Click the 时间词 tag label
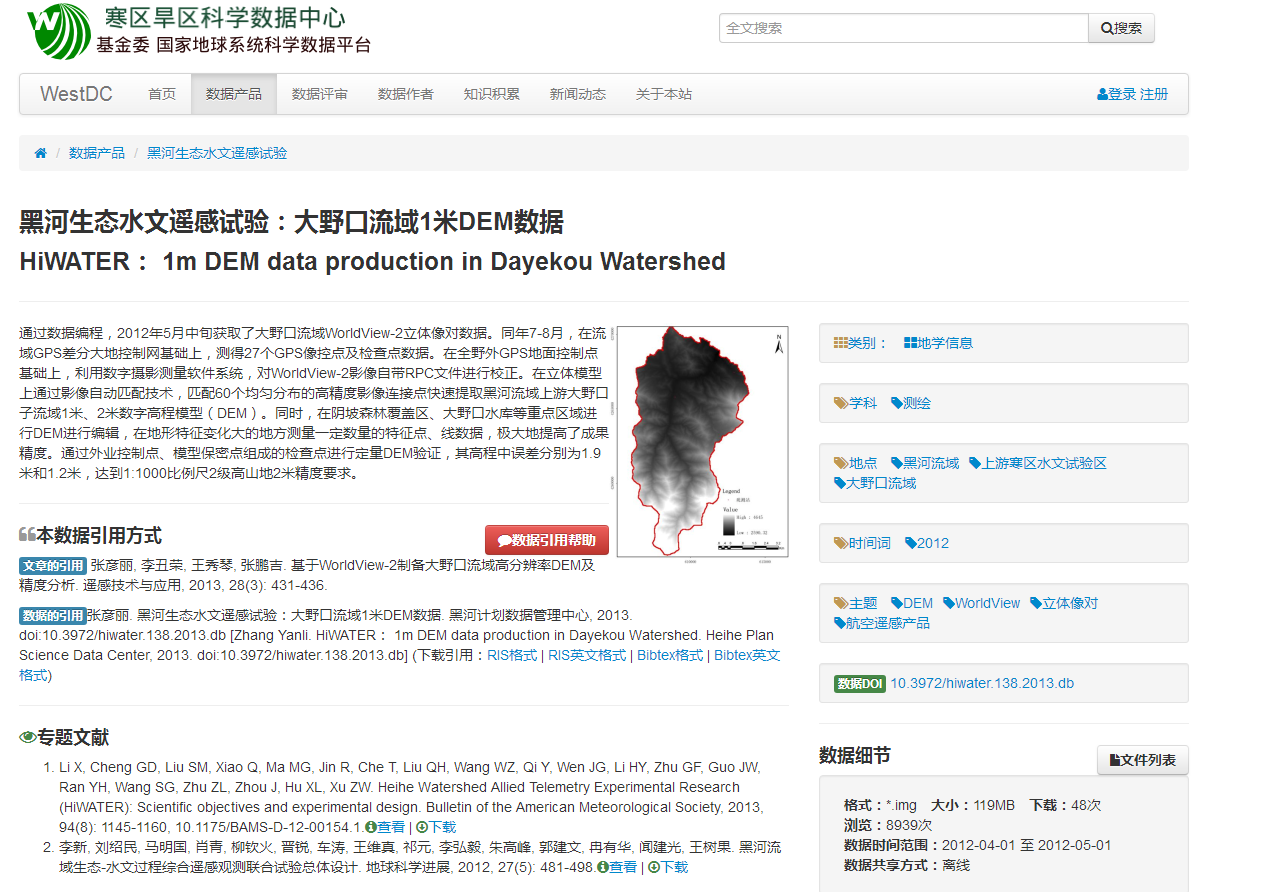This screenshot has width=1280, height=892. [862, 543]
